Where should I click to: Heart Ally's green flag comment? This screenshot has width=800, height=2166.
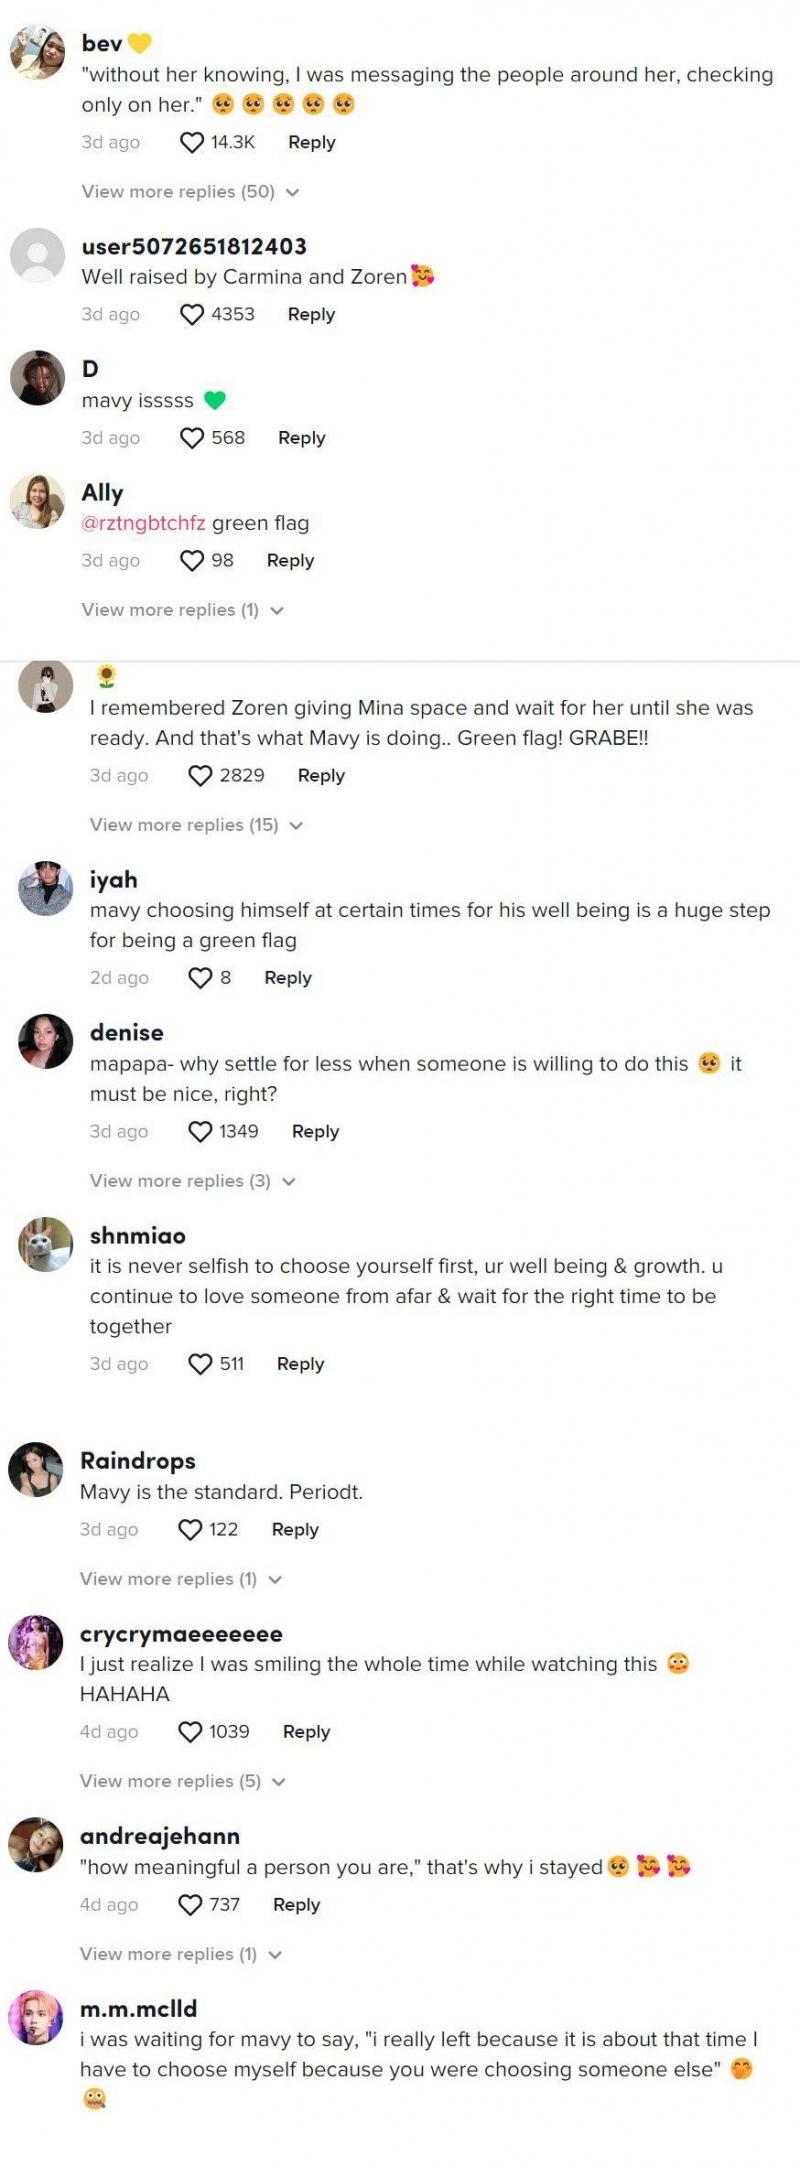tap(192, 561)
